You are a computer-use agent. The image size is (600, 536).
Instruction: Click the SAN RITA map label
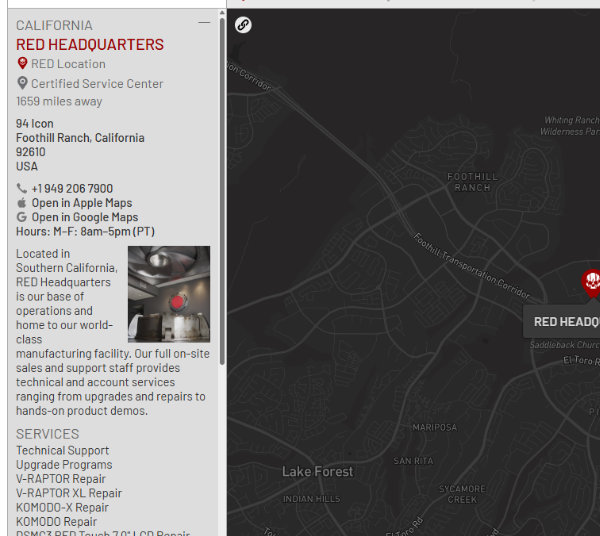414,461
